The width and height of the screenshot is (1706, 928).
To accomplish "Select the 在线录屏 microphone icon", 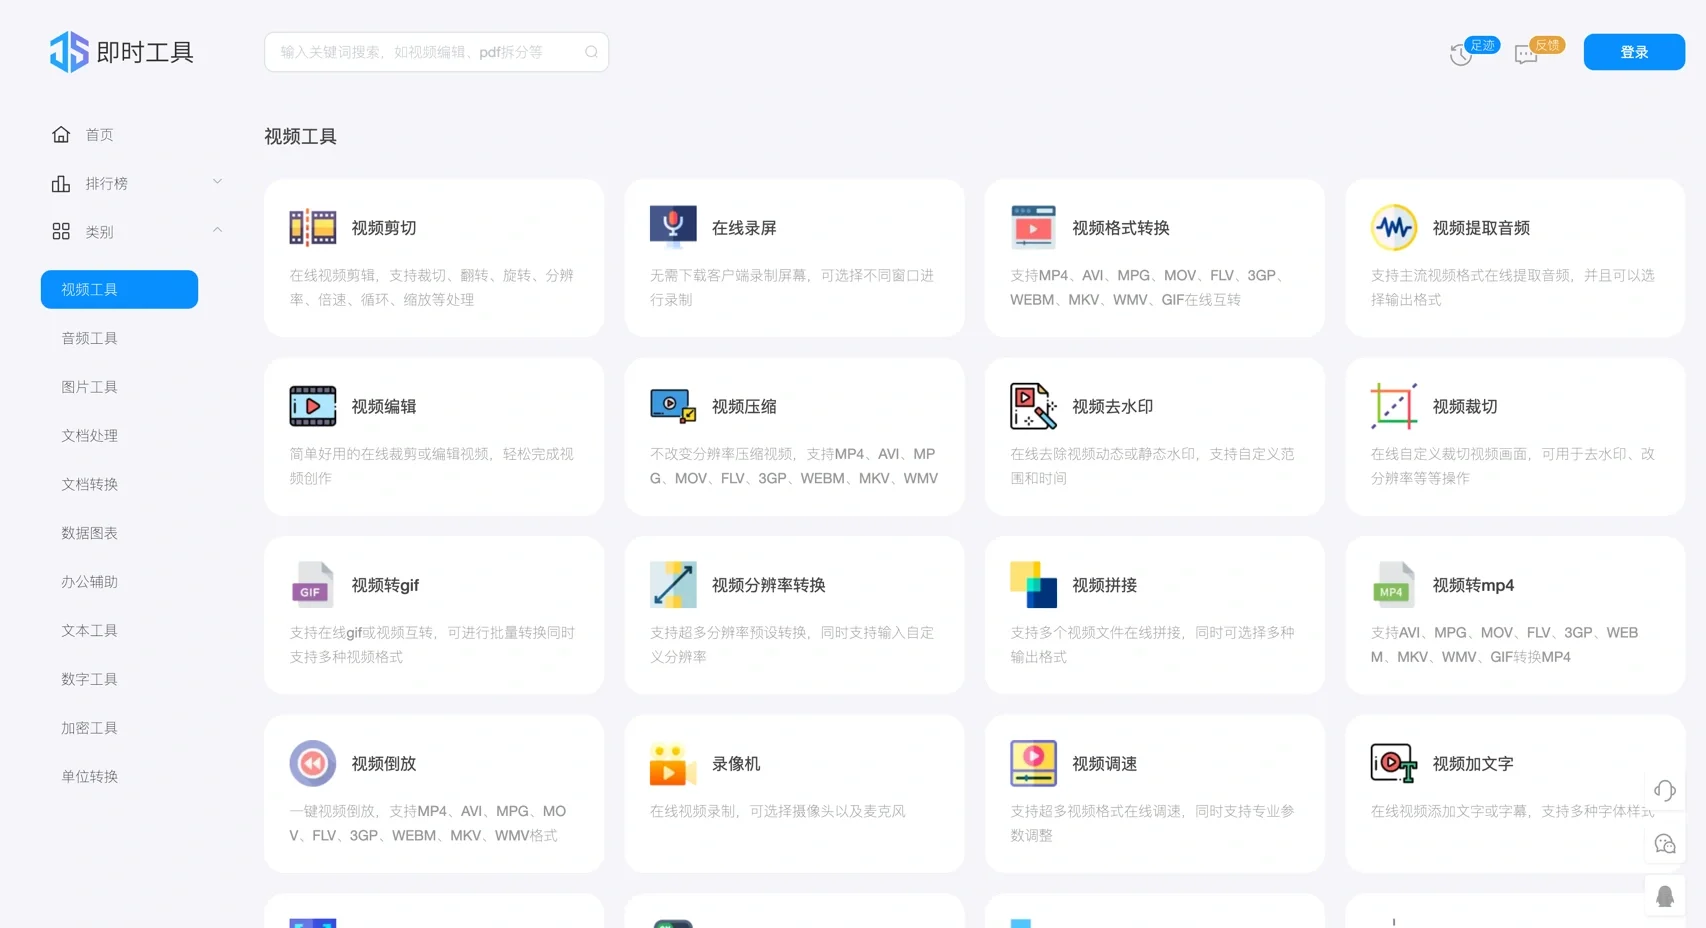I will 673,226.
